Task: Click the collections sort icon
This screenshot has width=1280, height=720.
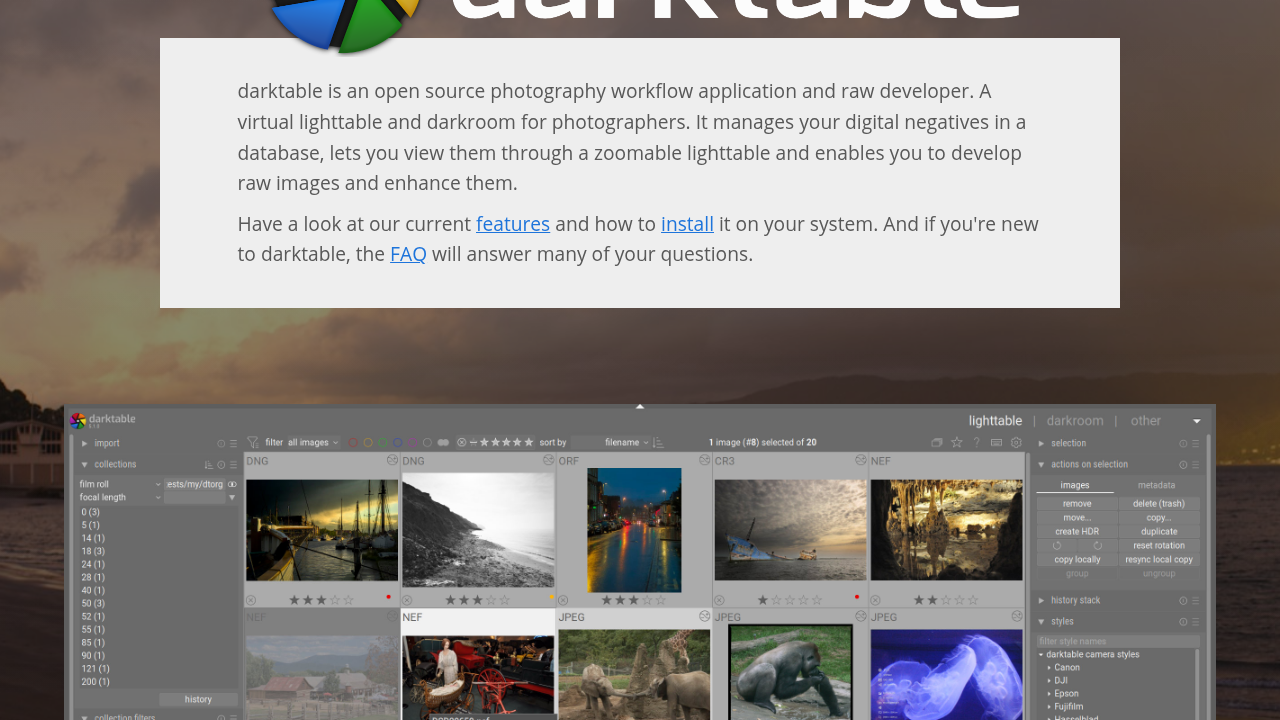Action: coord(209,465)
